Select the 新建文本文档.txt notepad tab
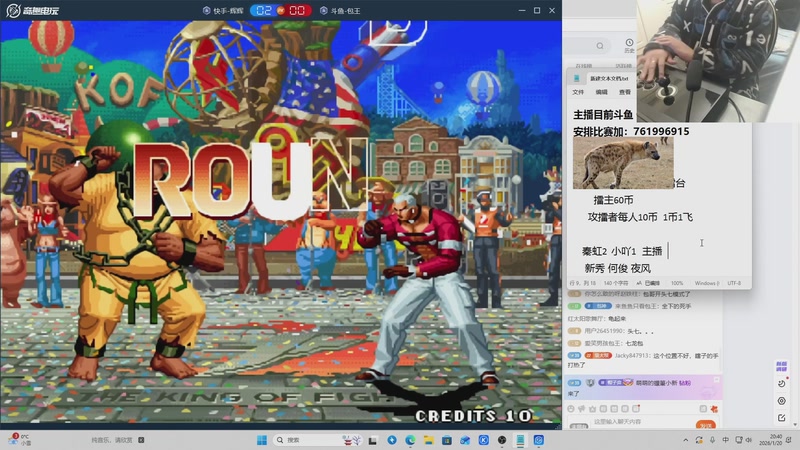 click(x=609, y=79)
